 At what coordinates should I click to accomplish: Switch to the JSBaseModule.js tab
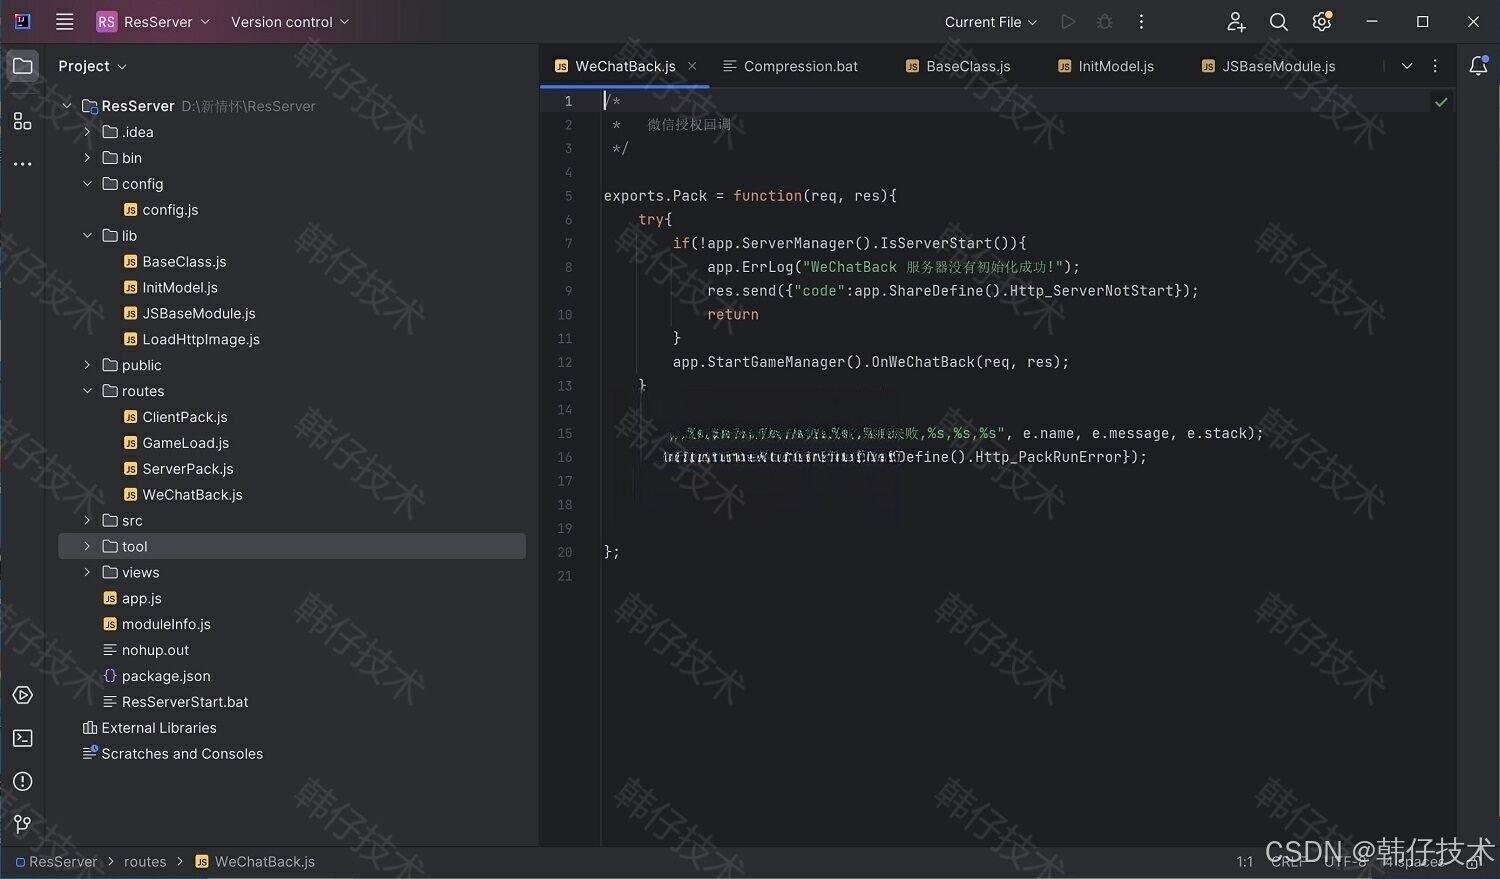[1268, 66]
